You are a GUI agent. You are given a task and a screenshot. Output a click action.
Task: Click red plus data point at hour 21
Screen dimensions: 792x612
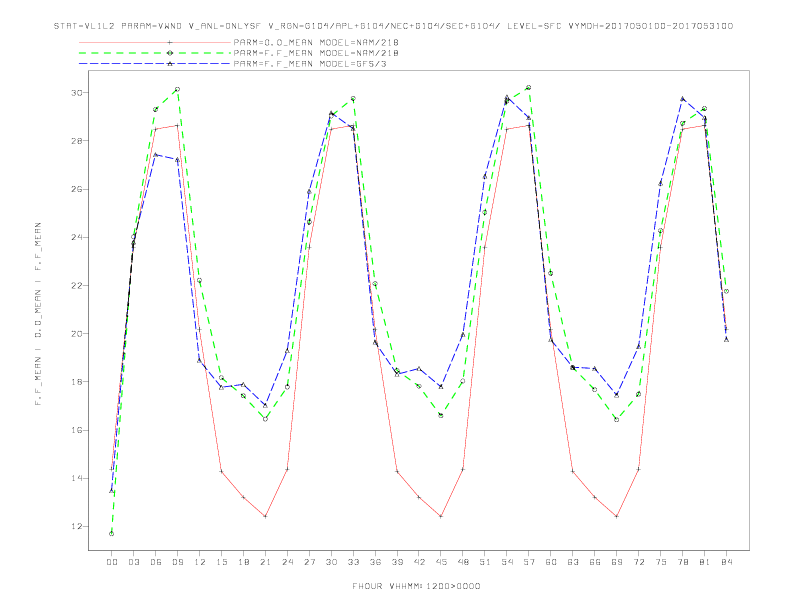[x=265, y=517]
